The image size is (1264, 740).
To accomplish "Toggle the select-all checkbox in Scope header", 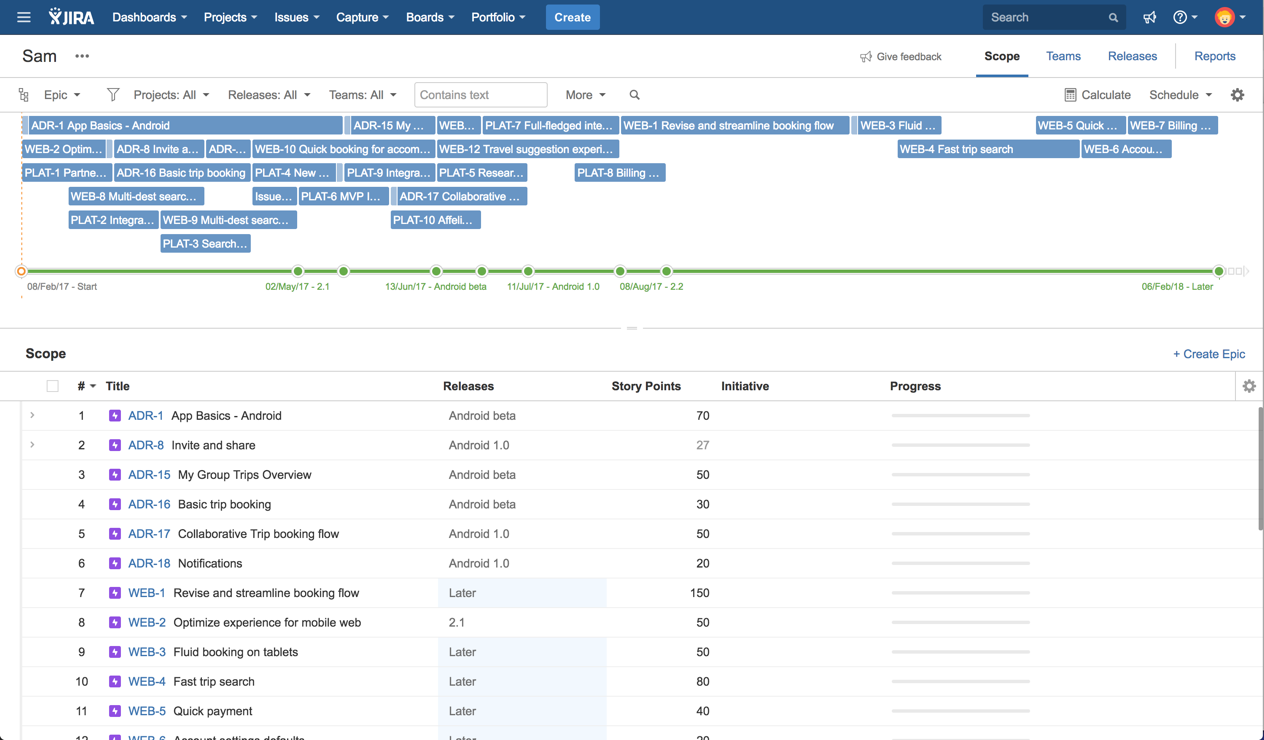I will [53, 386].
